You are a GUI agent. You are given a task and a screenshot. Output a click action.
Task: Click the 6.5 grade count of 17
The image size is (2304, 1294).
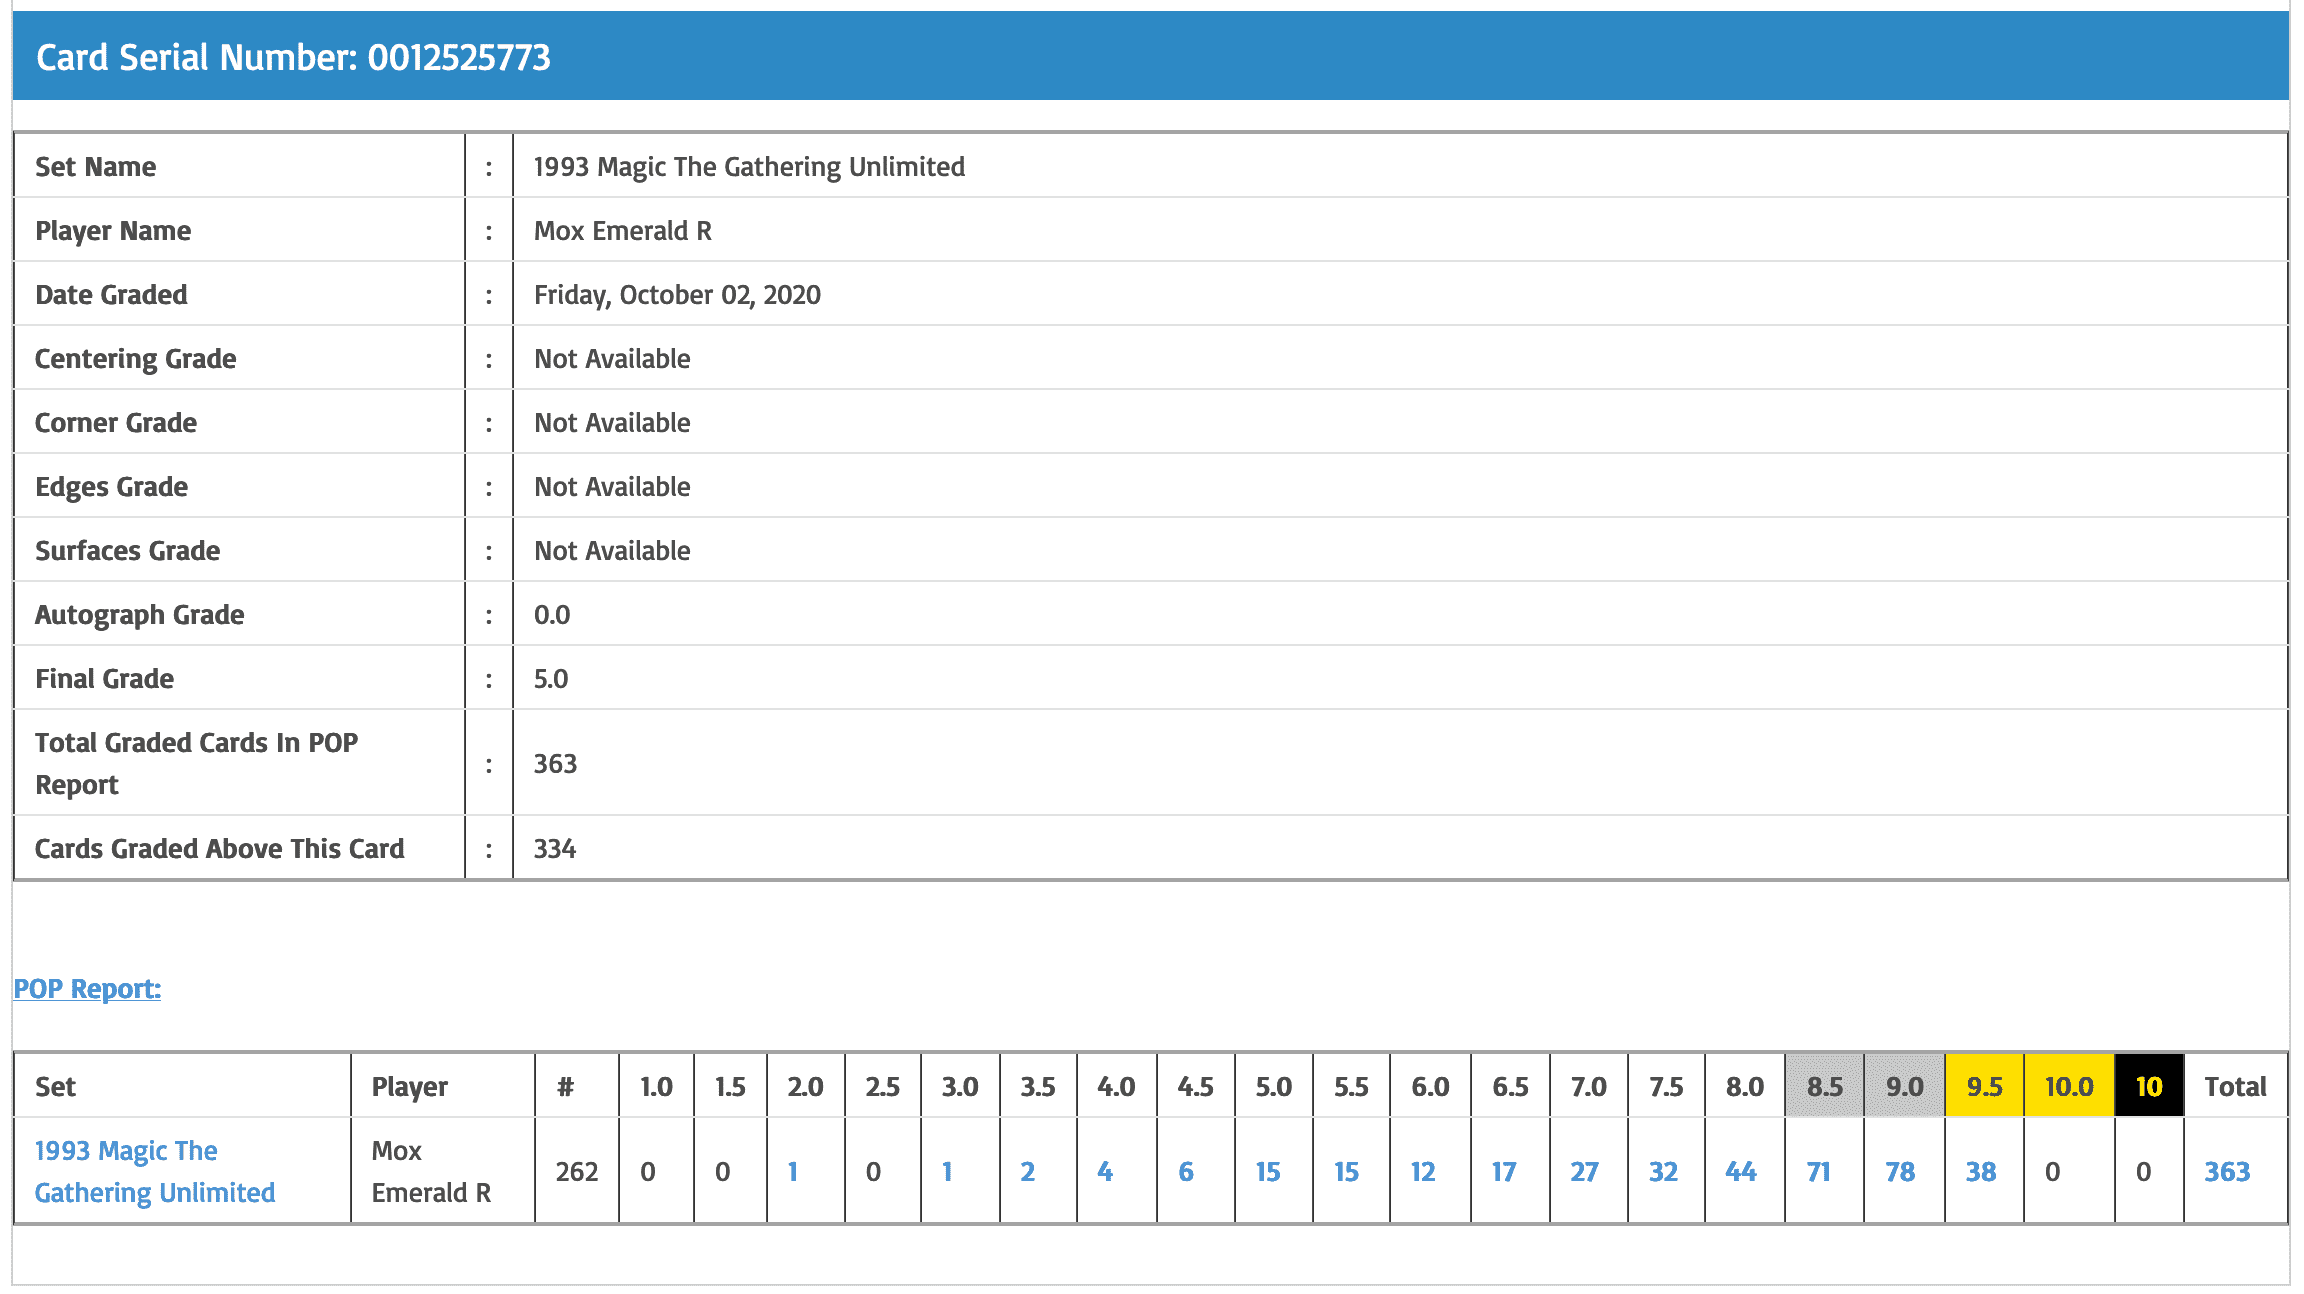[1504, 1171]
